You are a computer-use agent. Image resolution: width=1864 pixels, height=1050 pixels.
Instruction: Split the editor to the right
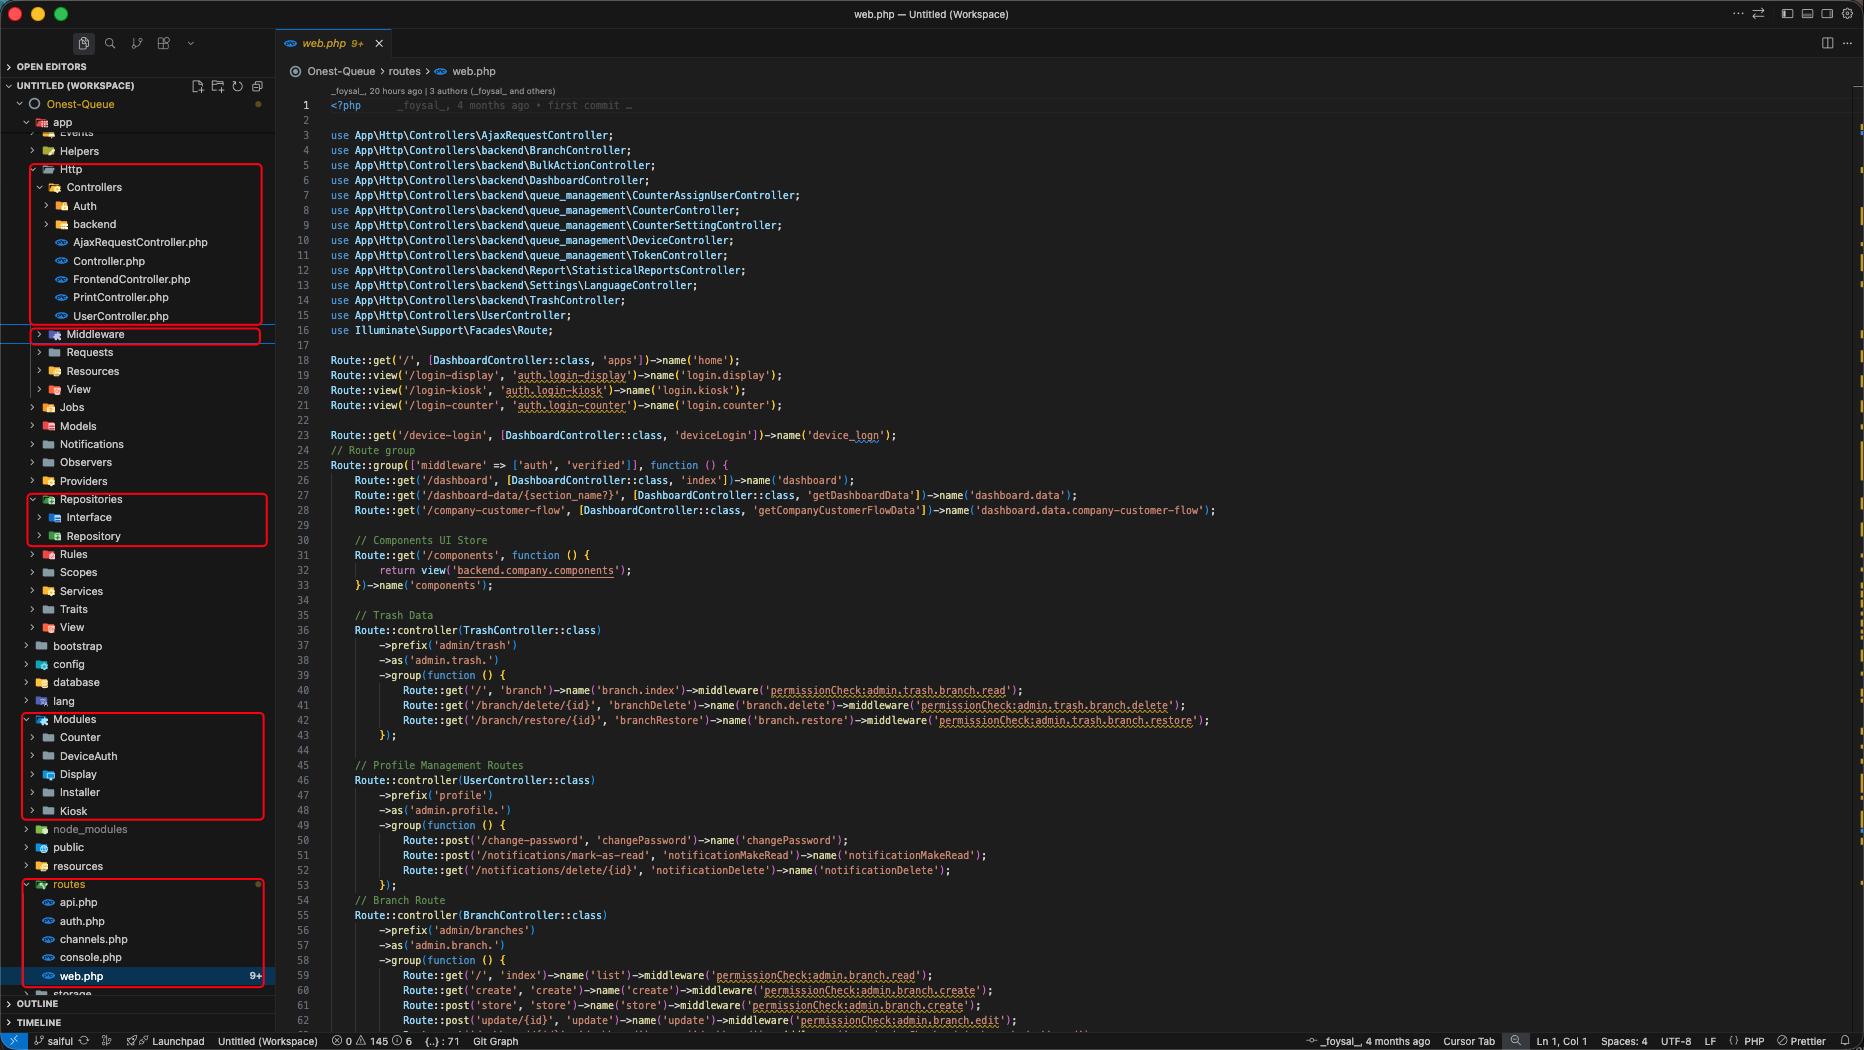1827,43
